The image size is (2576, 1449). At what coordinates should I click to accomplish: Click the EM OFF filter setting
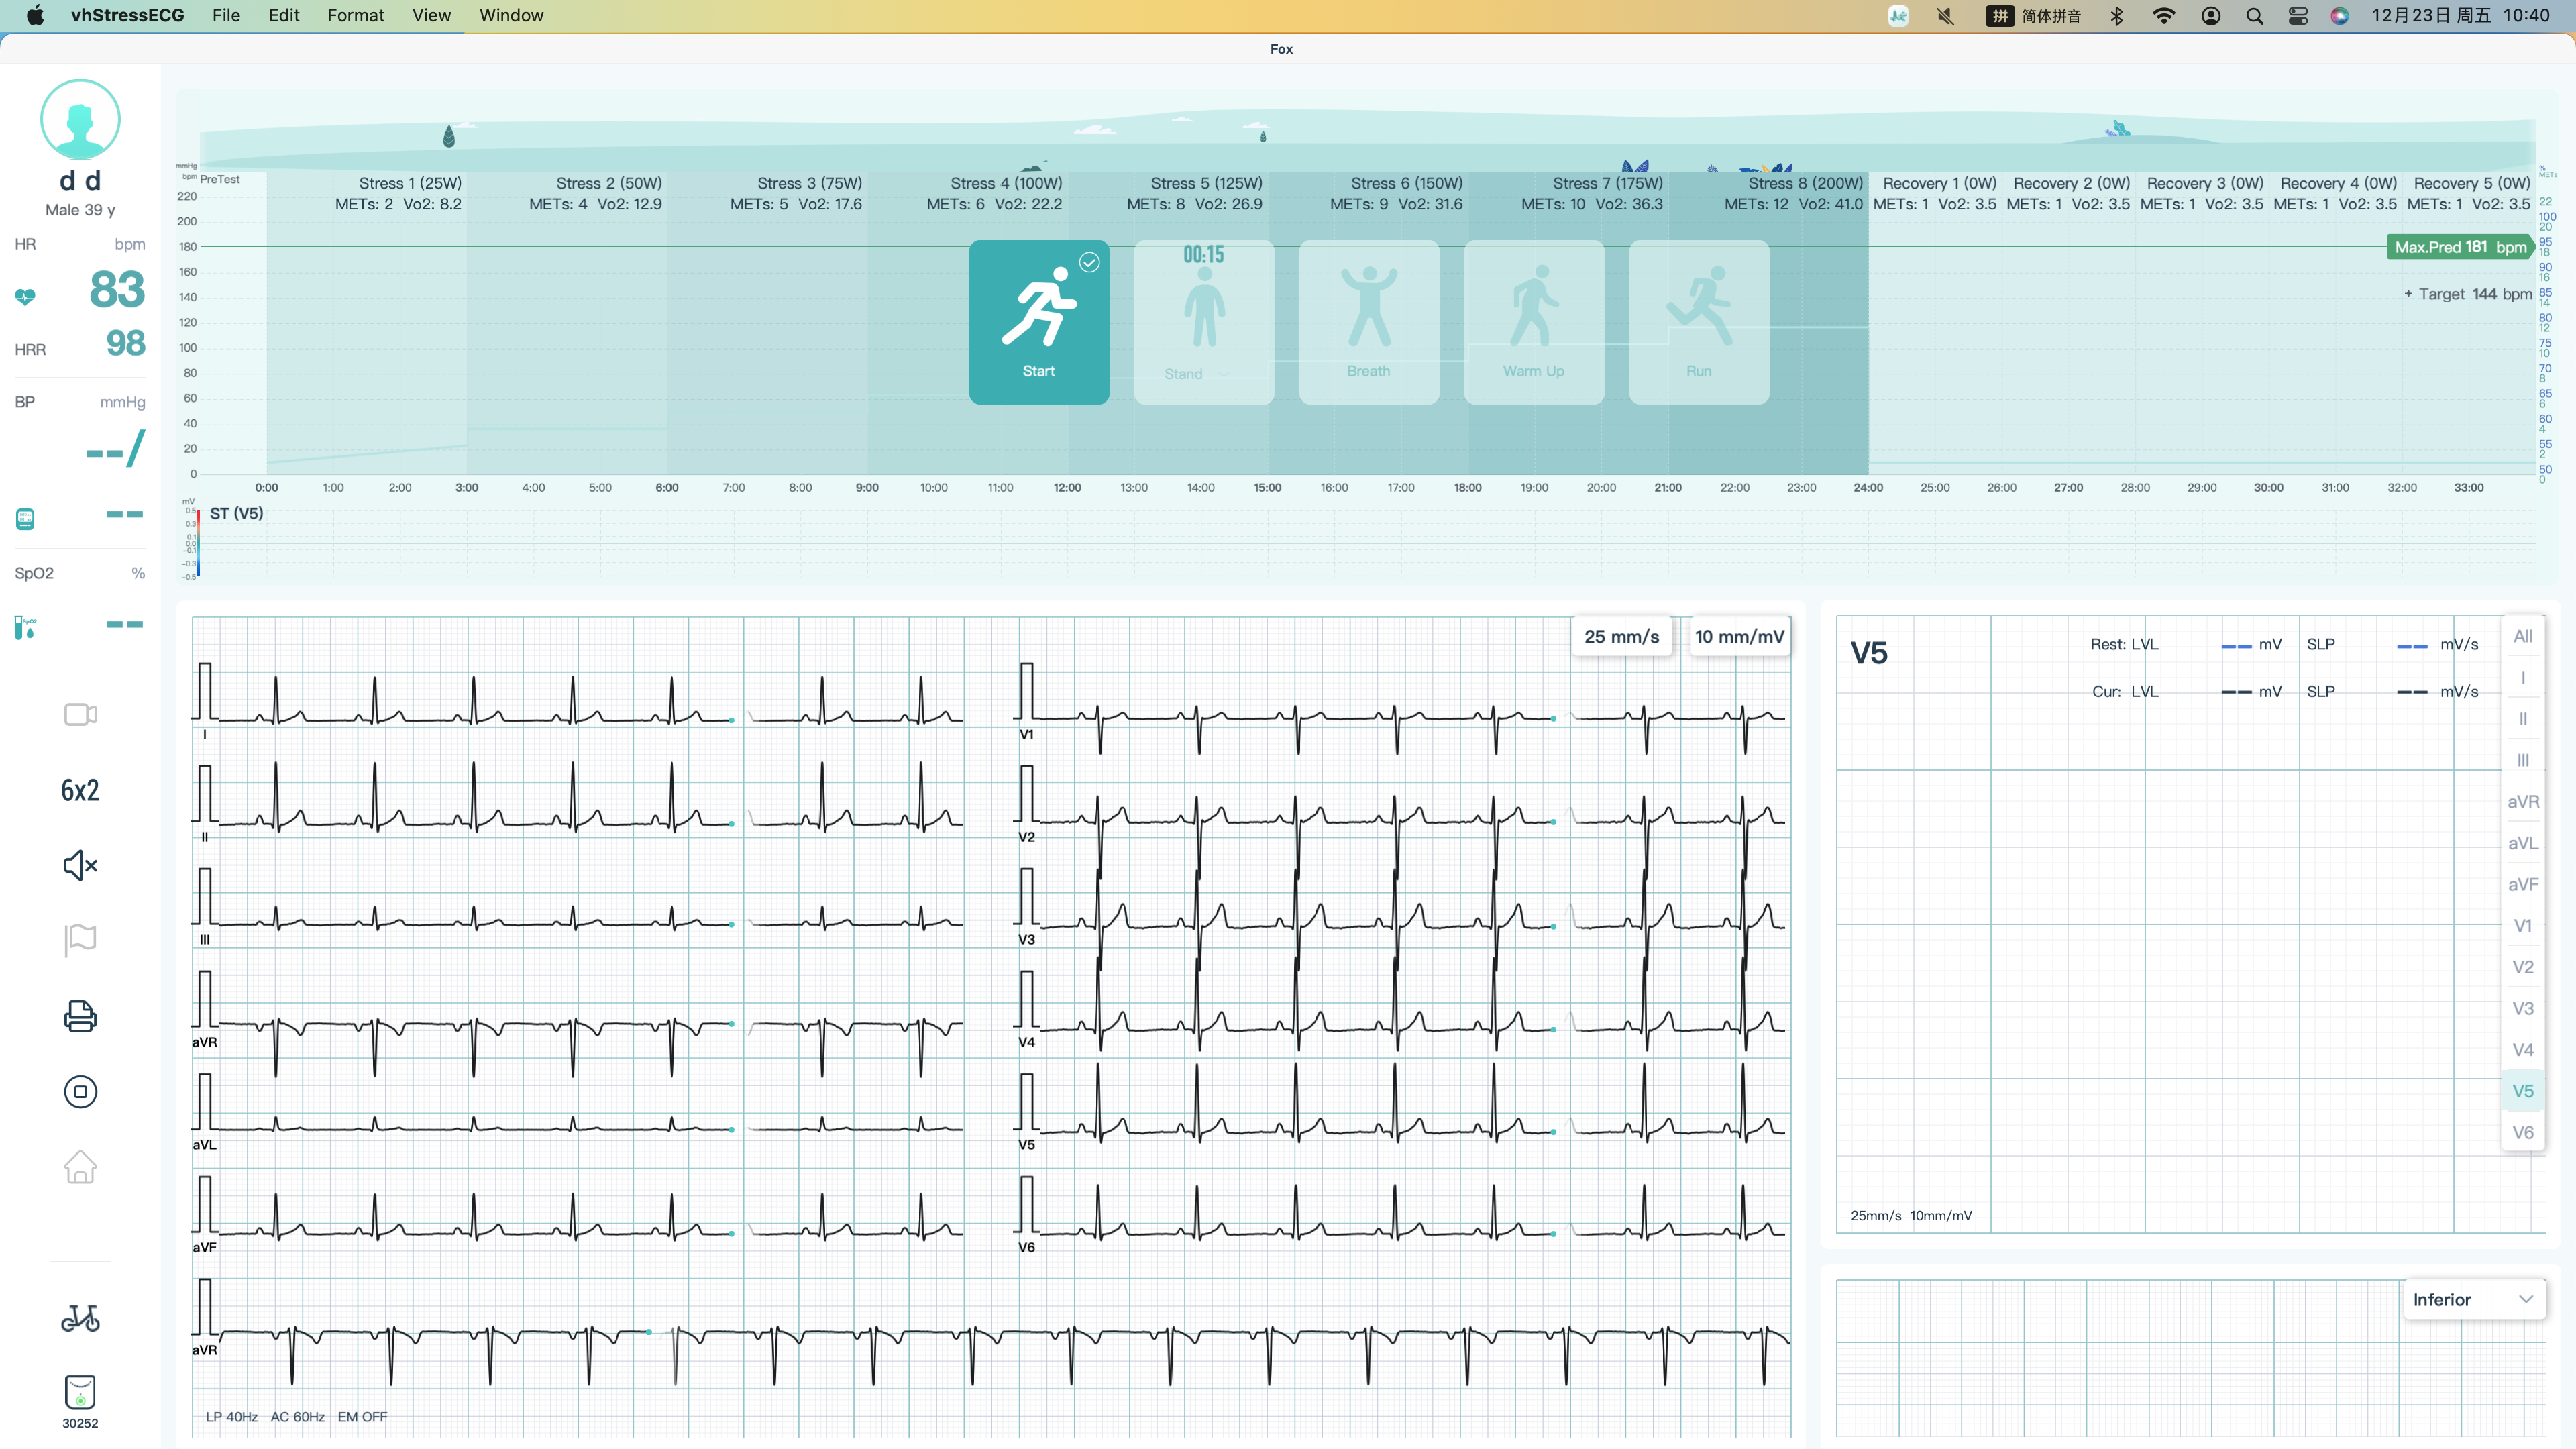pyautogui.click(x=362, y=1416)
